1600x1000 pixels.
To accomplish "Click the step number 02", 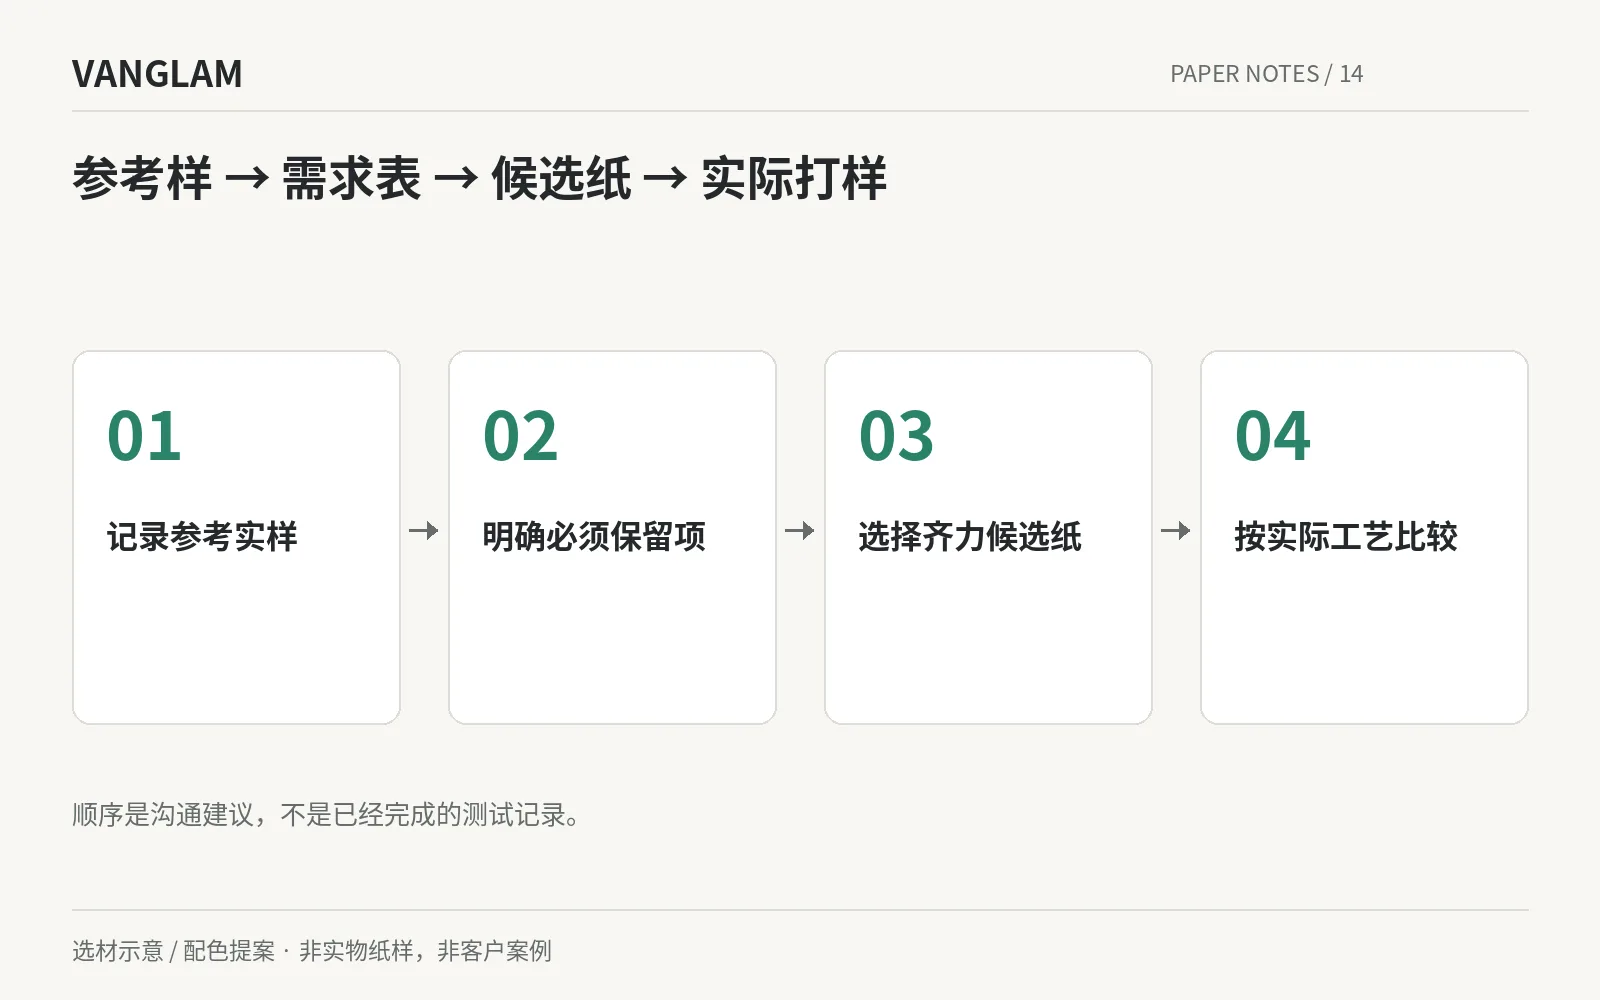I will click(x=520, y=436).
